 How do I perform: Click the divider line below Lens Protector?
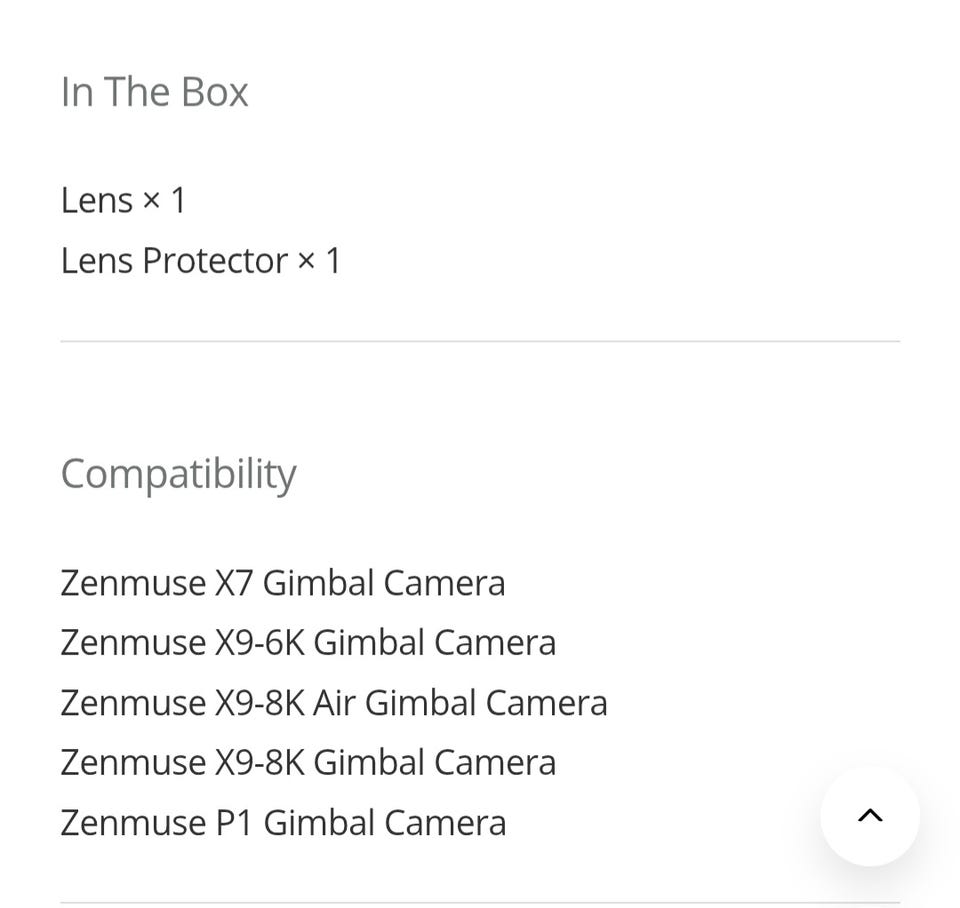pyautogui.click(x=480, y=341)
